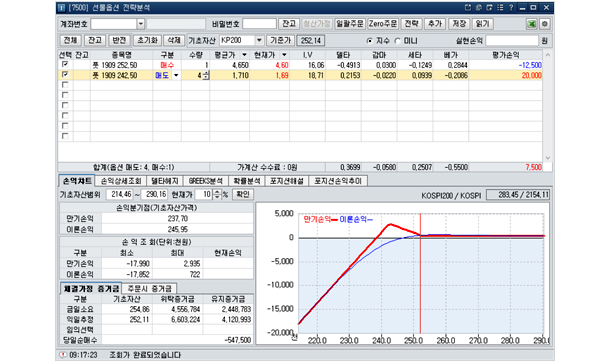The width and height of the screenshot is (610, 361).
Task: Click the 252.14 base price button
Action: [310, 40]
